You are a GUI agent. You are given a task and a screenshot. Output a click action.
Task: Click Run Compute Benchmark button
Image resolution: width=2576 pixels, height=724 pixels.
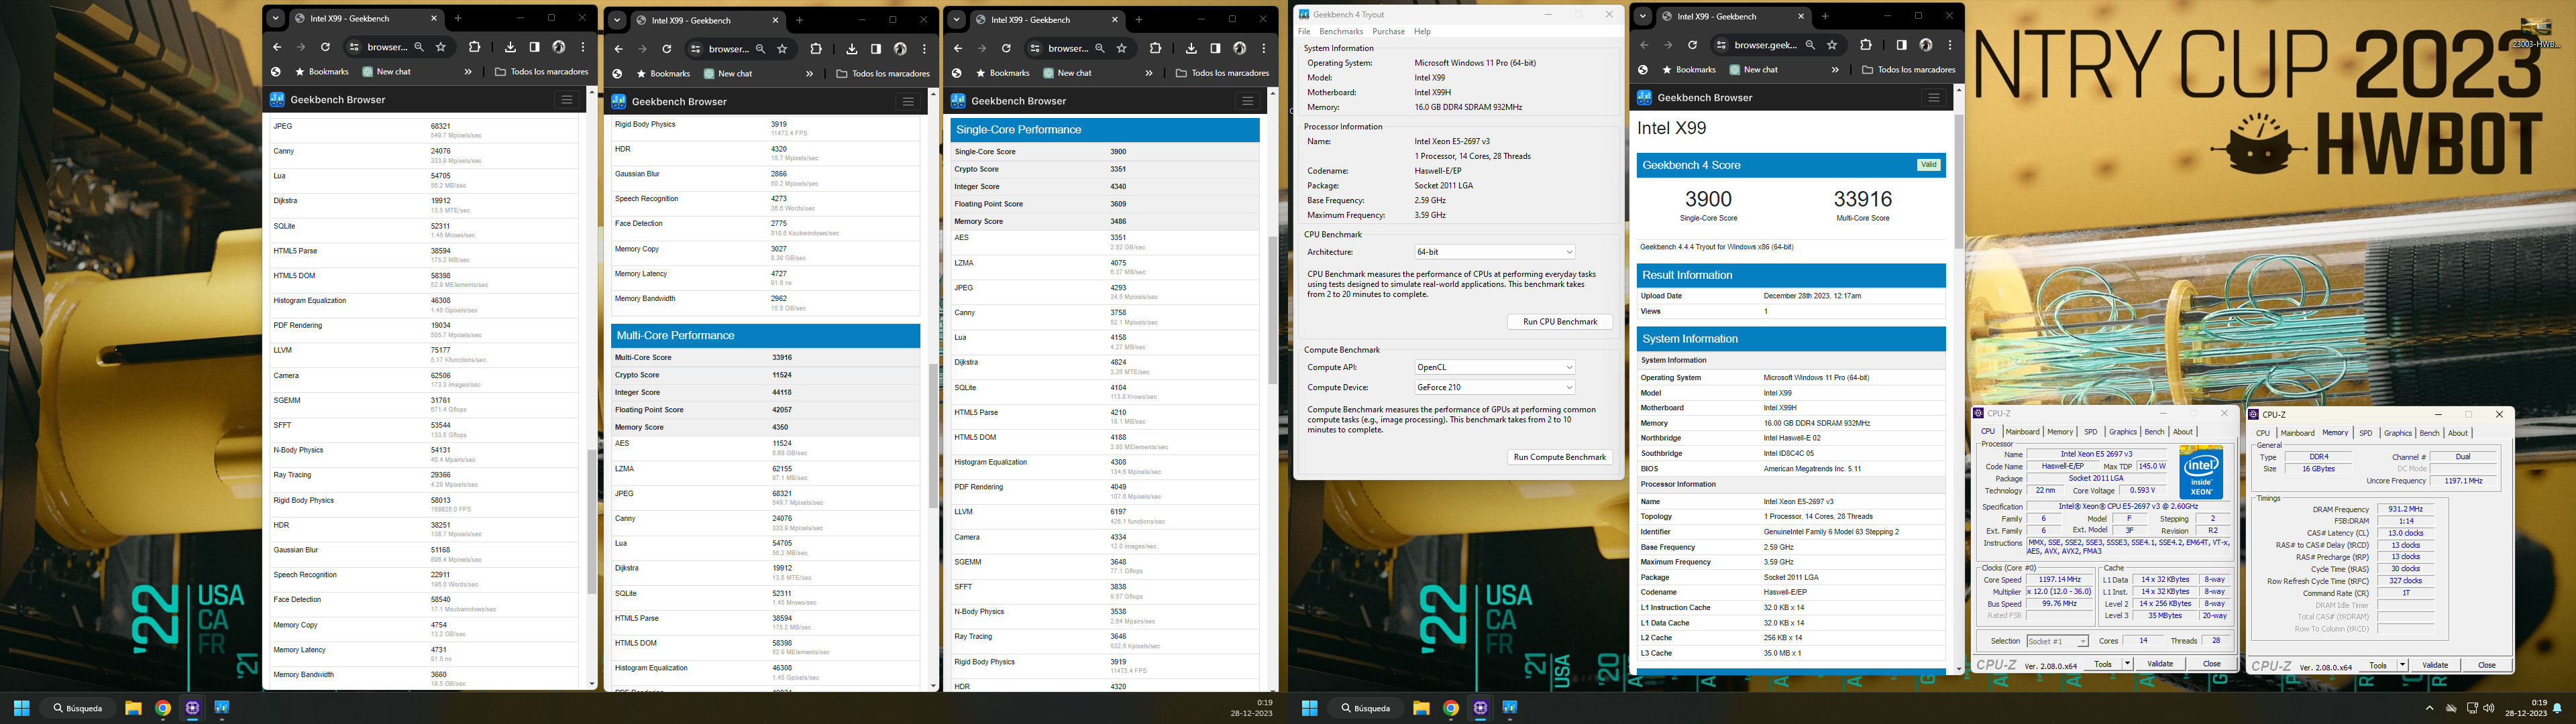coord(1559,457)
